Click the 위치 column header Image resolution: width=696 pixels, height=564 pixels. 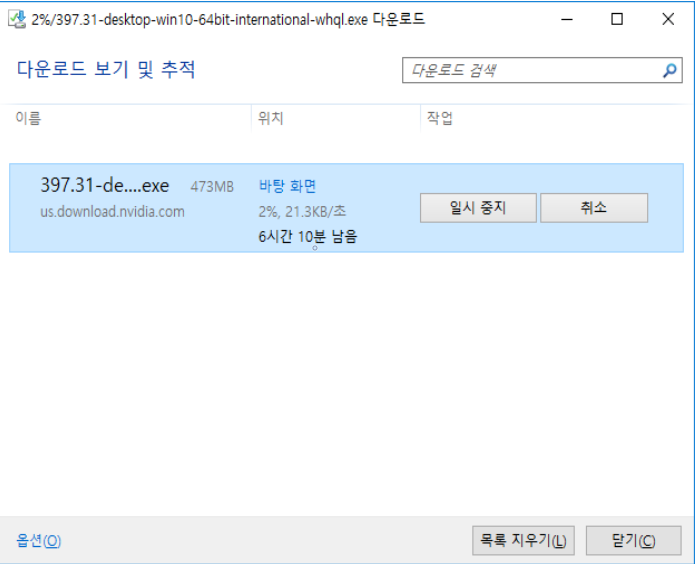270,118
